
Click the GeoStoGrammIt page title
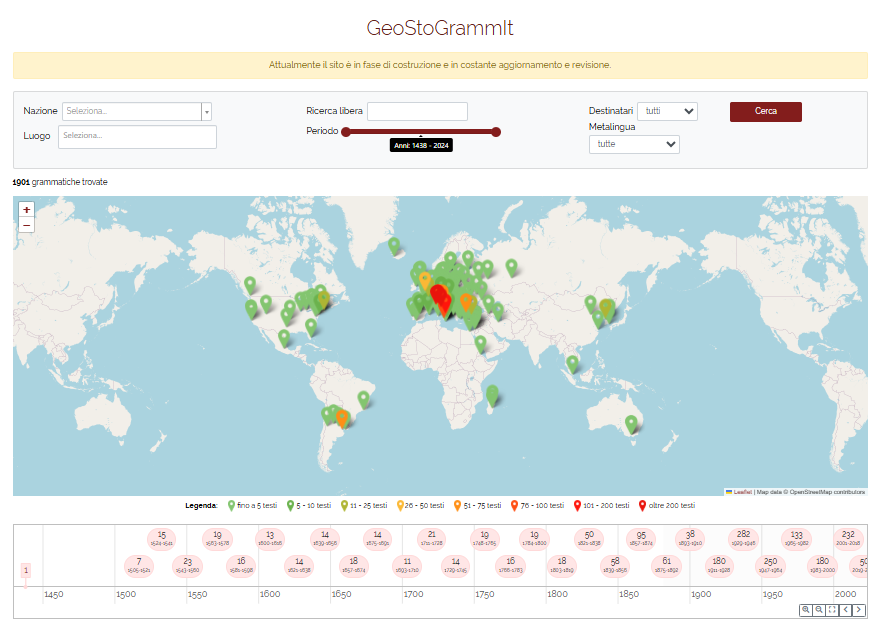440,28
